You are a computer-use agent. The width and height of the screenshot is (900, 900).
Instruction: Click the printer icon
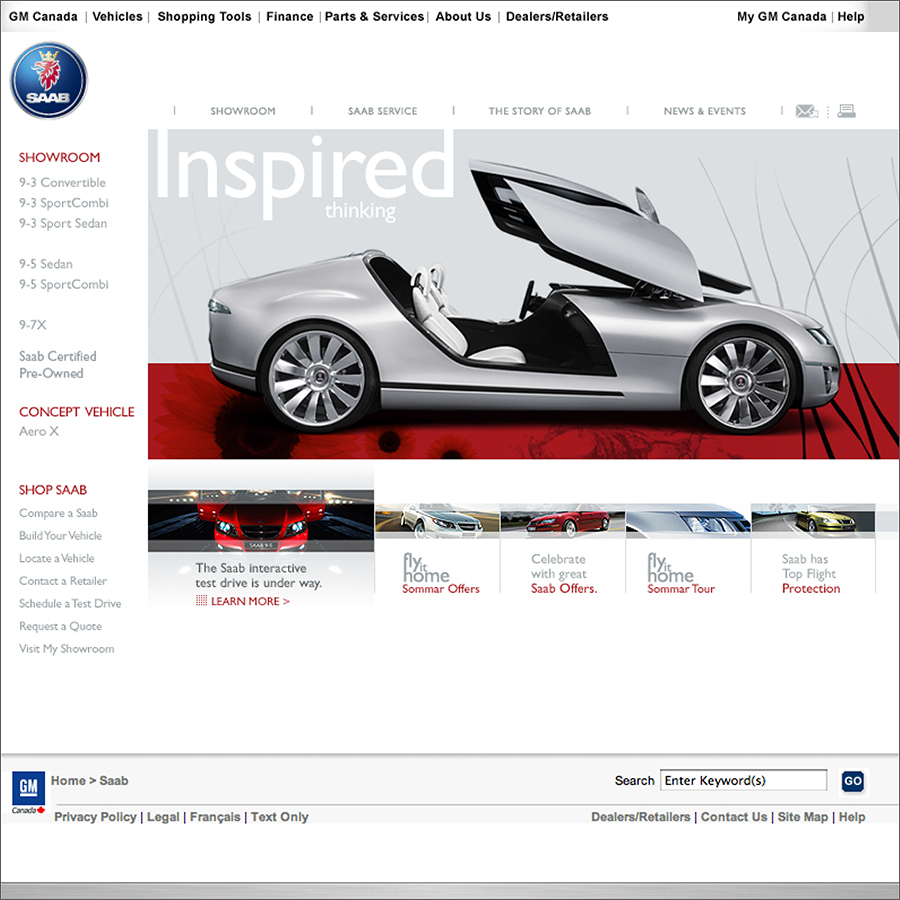[846, 111]
